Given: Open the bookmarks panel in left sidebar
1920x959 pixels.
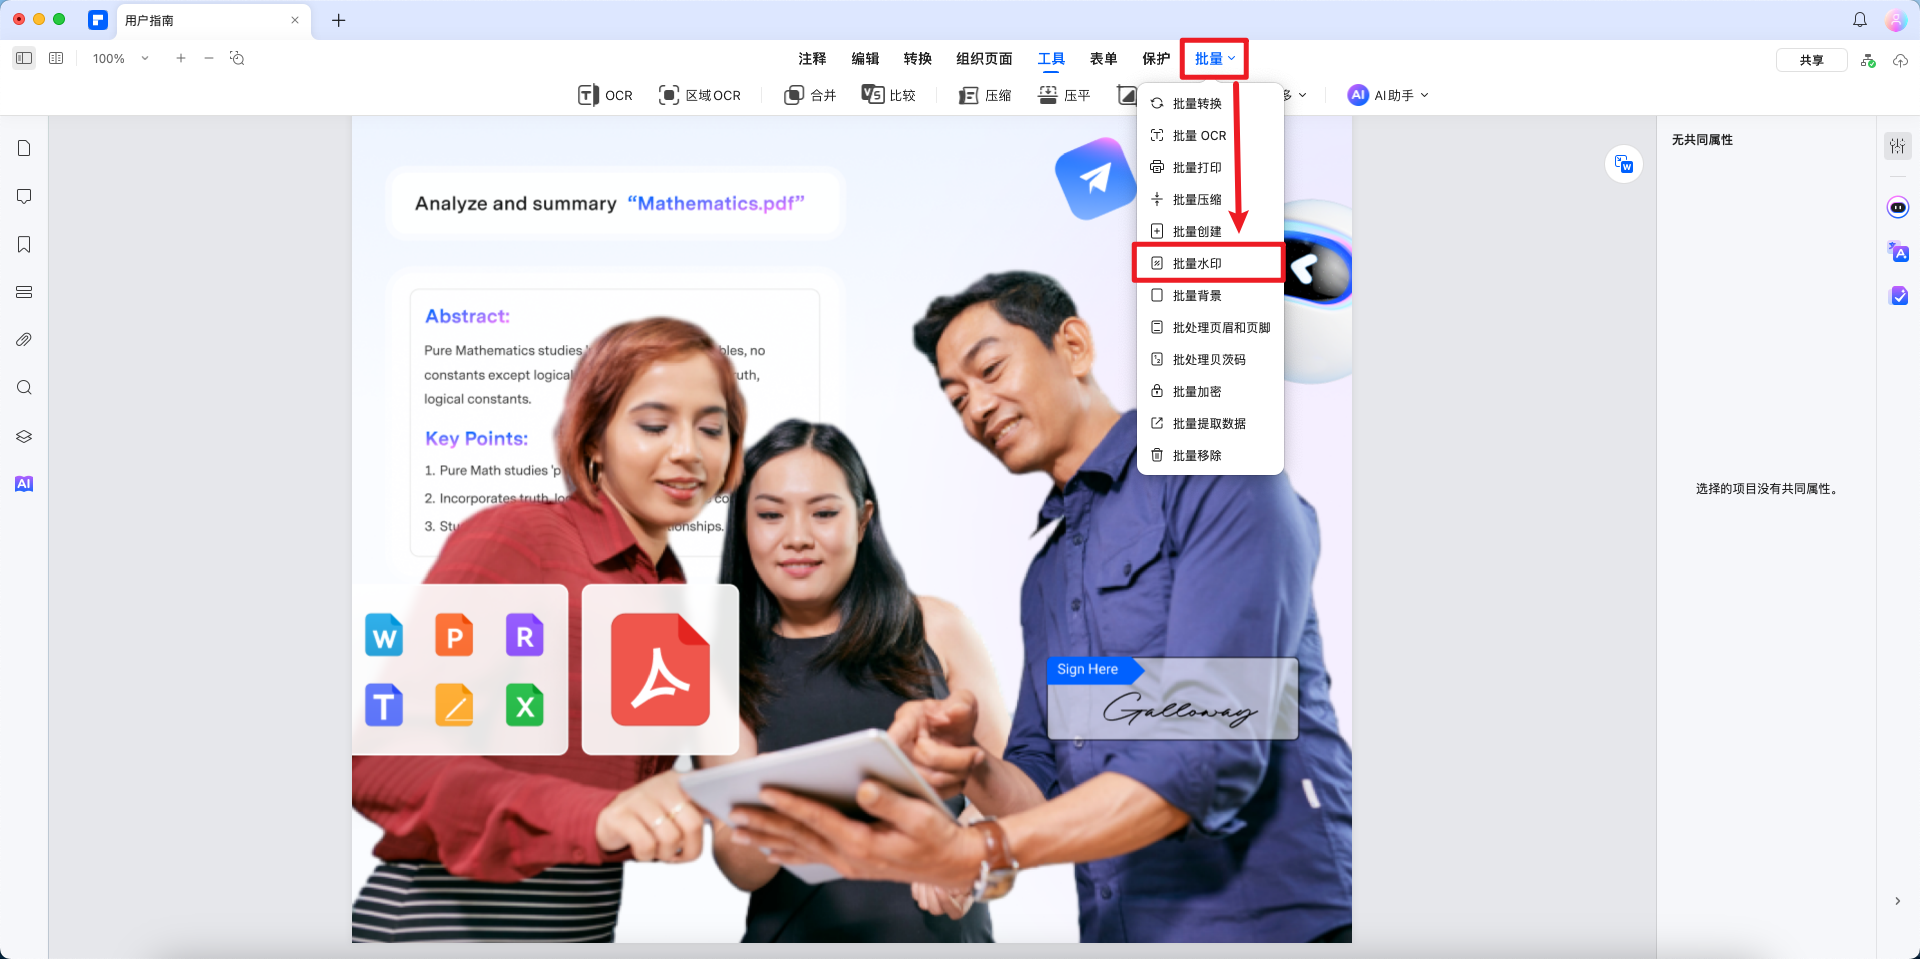Looking at the screenshot, I should (24, 245).
